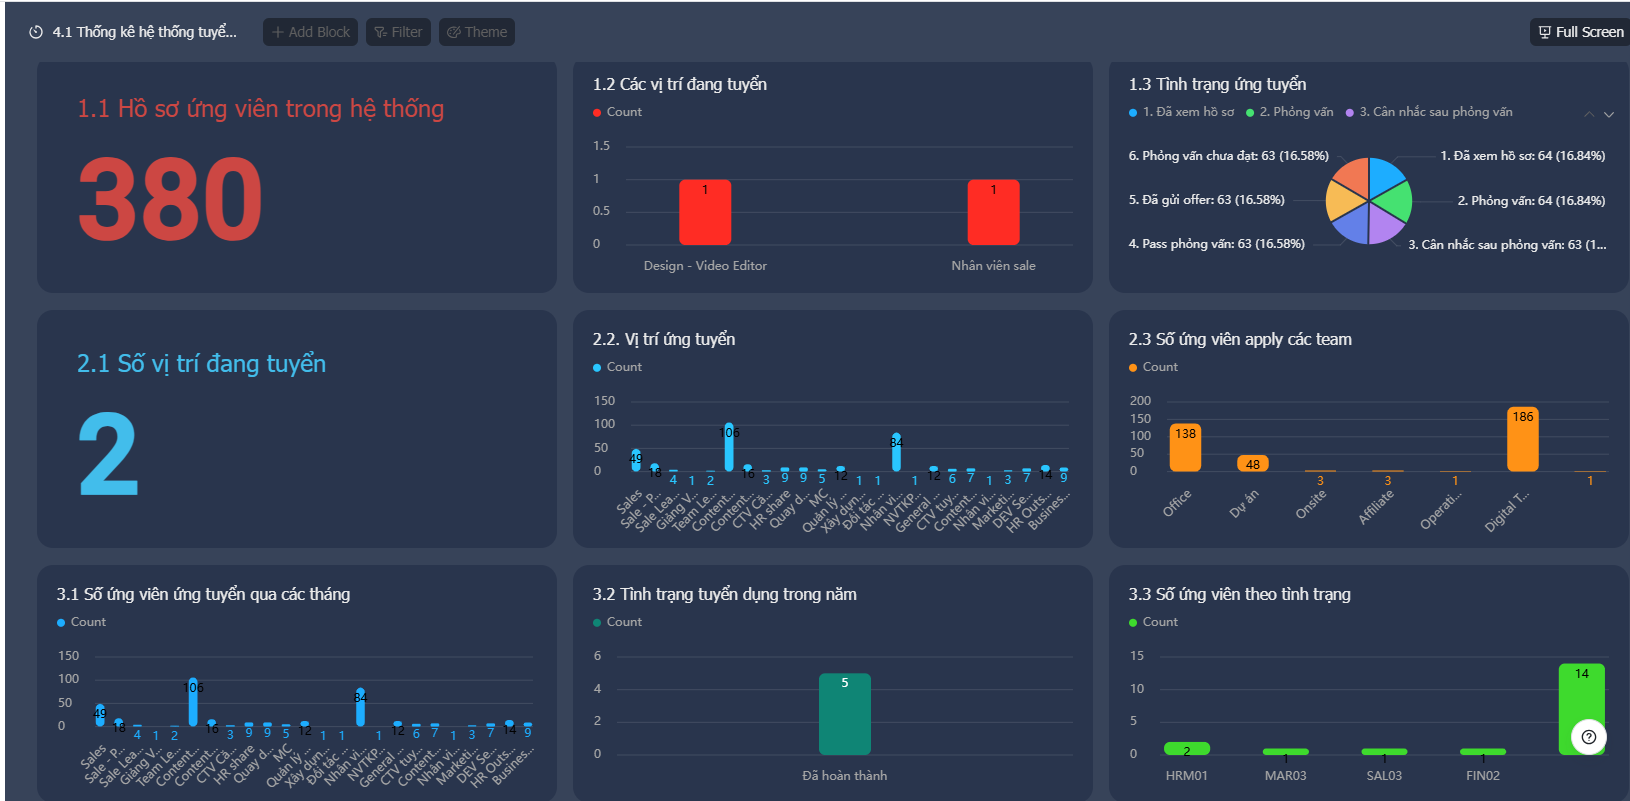Click the label "4. Pass phỏng vấn: 63 (16.58%)"
Image resolution: width=1630 pixels, height=801 pixels.
coord(1217,244)
